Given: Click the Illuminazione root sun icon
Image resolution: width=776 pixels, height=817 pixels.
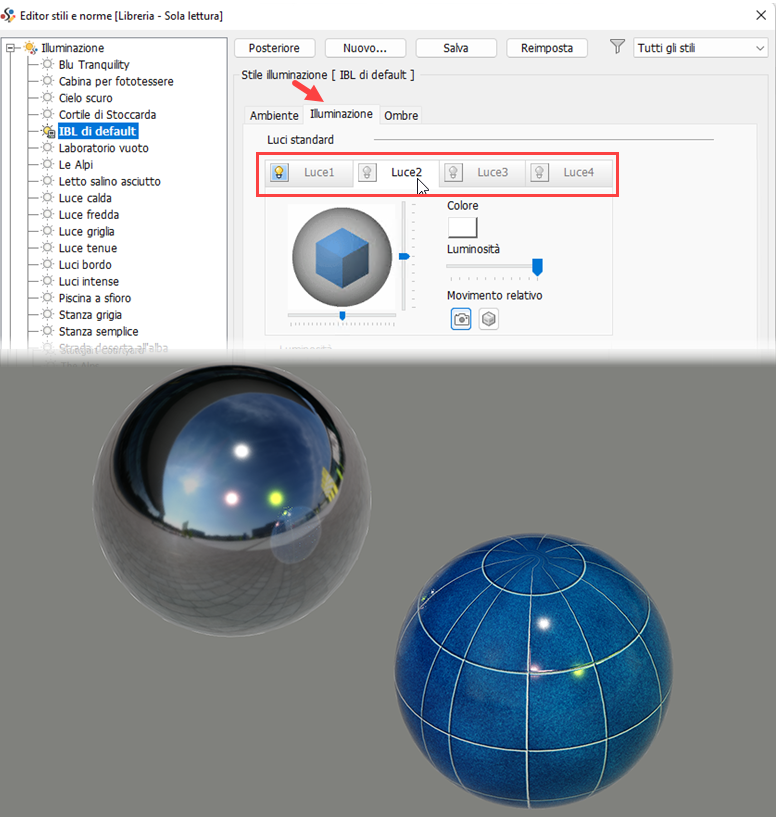Looking at the screenshot, I should [31, 48].
